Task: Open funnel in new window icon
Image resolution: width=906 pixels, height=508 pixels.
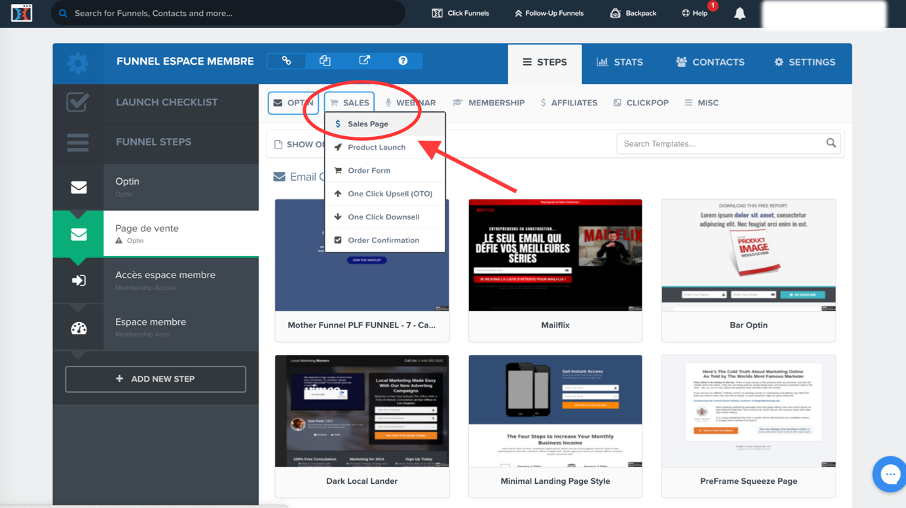Action: coord(364,61)
